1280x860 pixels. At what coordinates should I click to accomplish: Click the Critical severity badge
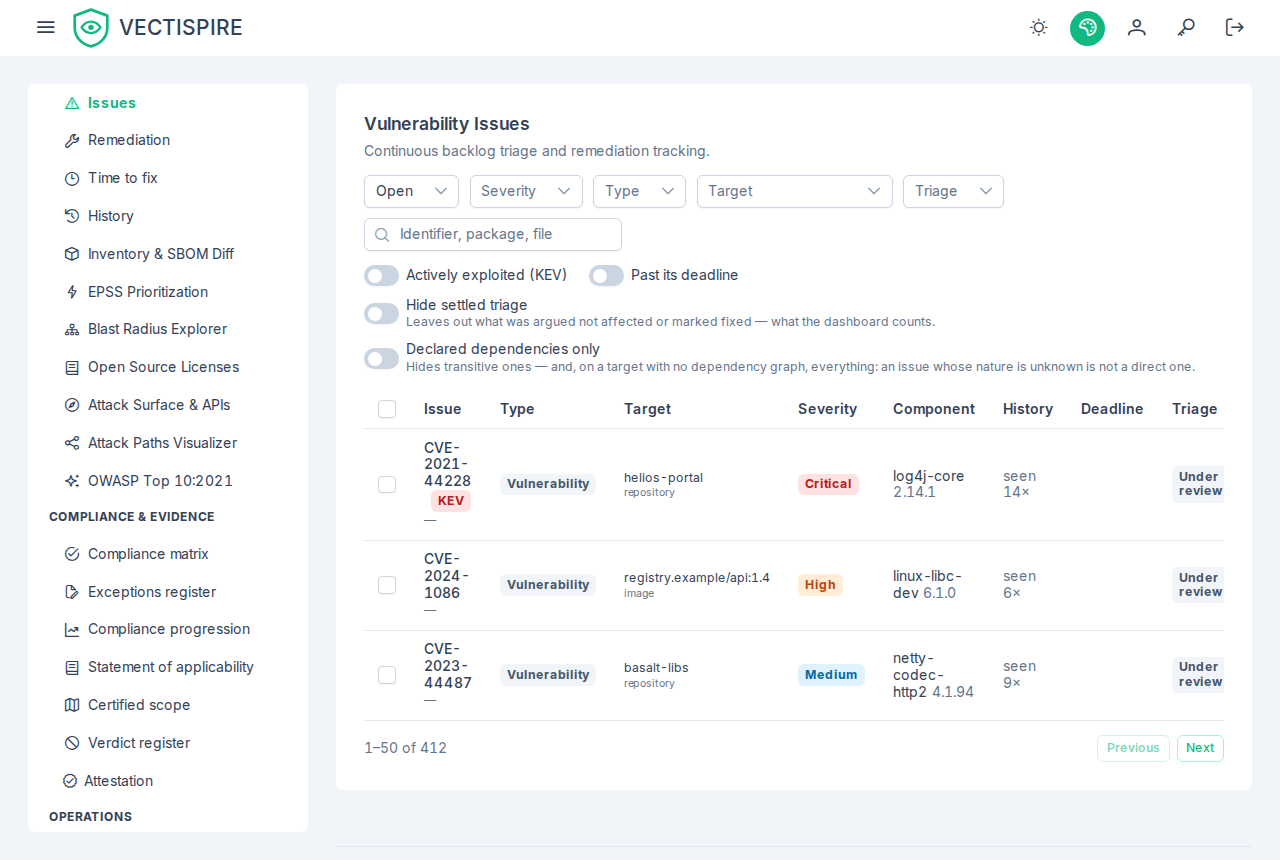[x=828, y=484]
